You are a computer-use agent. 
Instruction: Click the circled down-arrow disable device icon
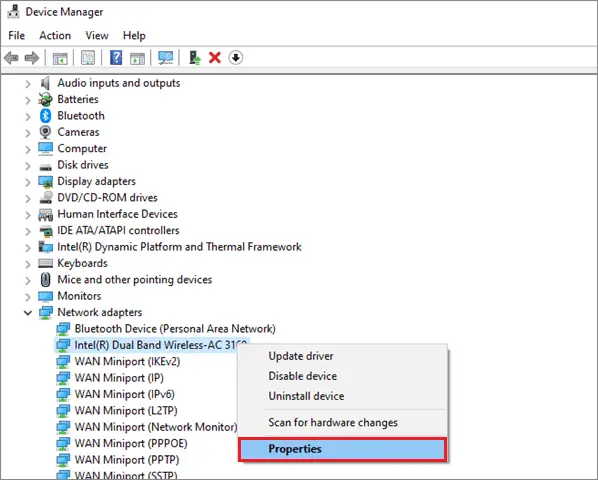pos(236,58)
